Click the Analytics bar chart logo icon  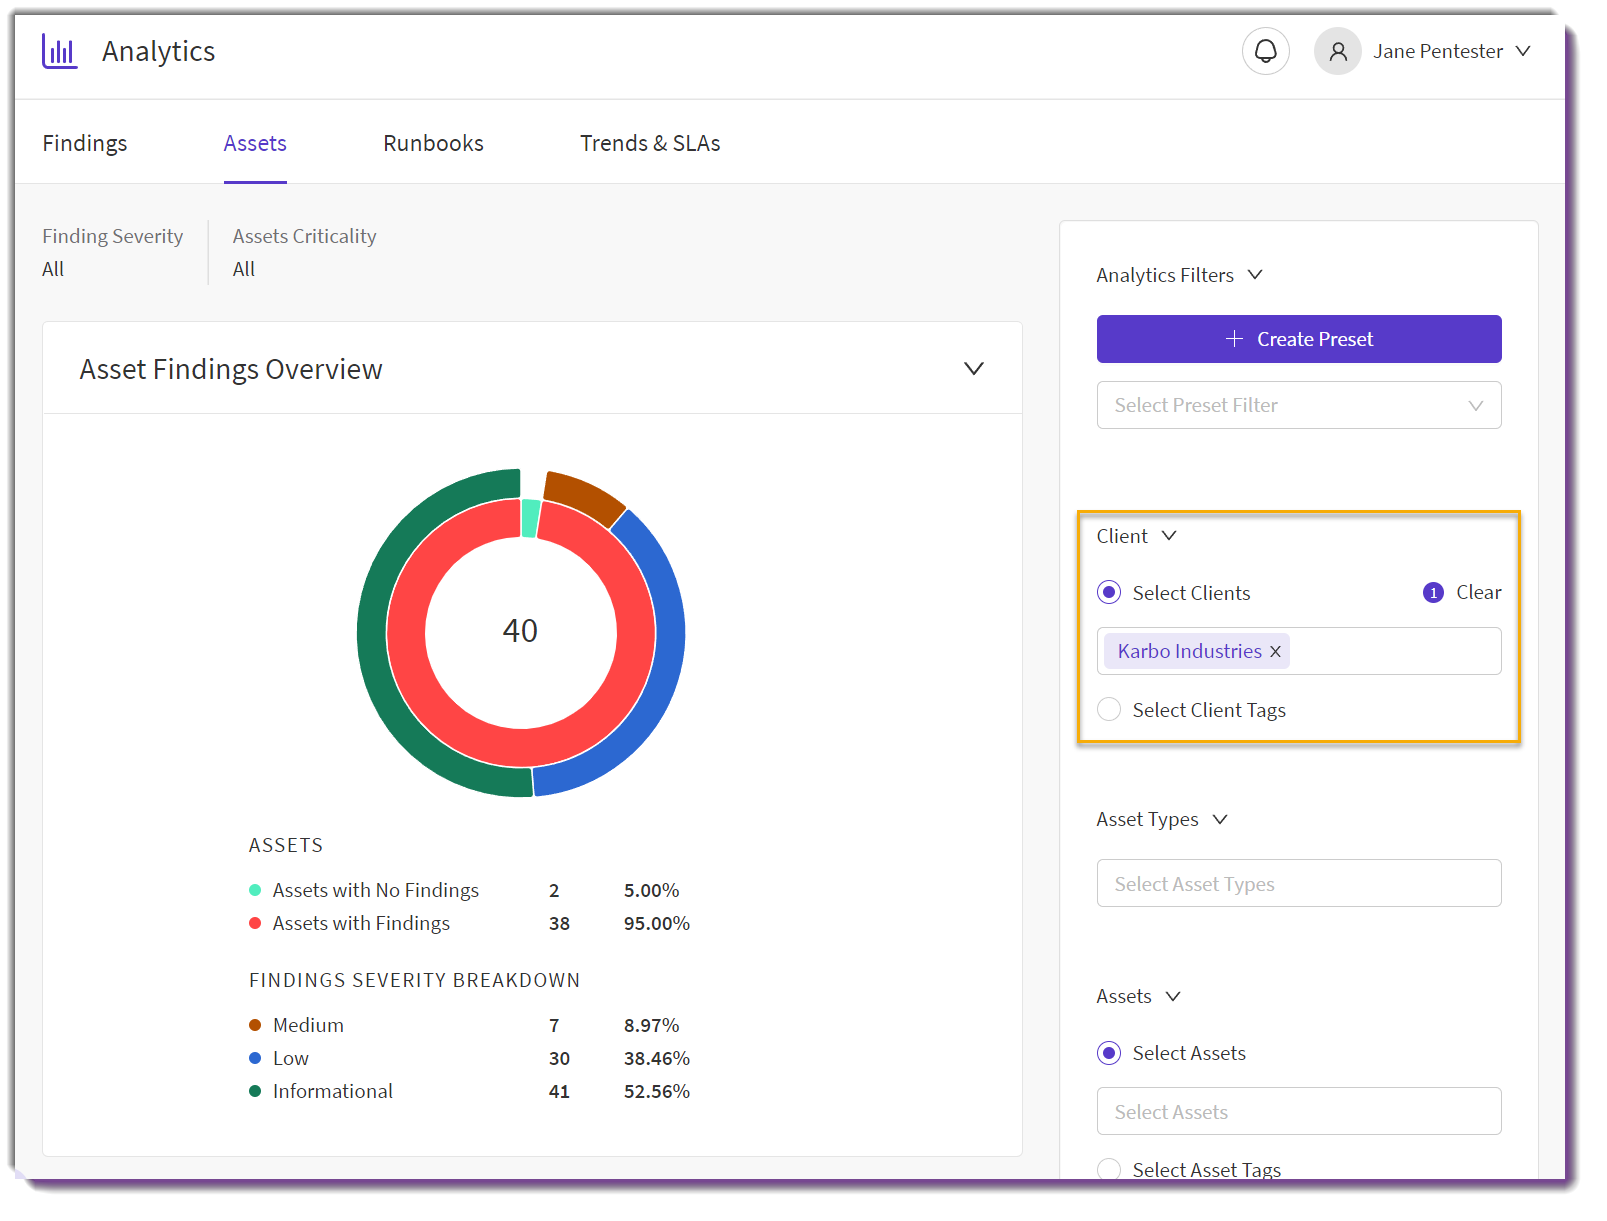pyautogui.click(x=59, y=51)
